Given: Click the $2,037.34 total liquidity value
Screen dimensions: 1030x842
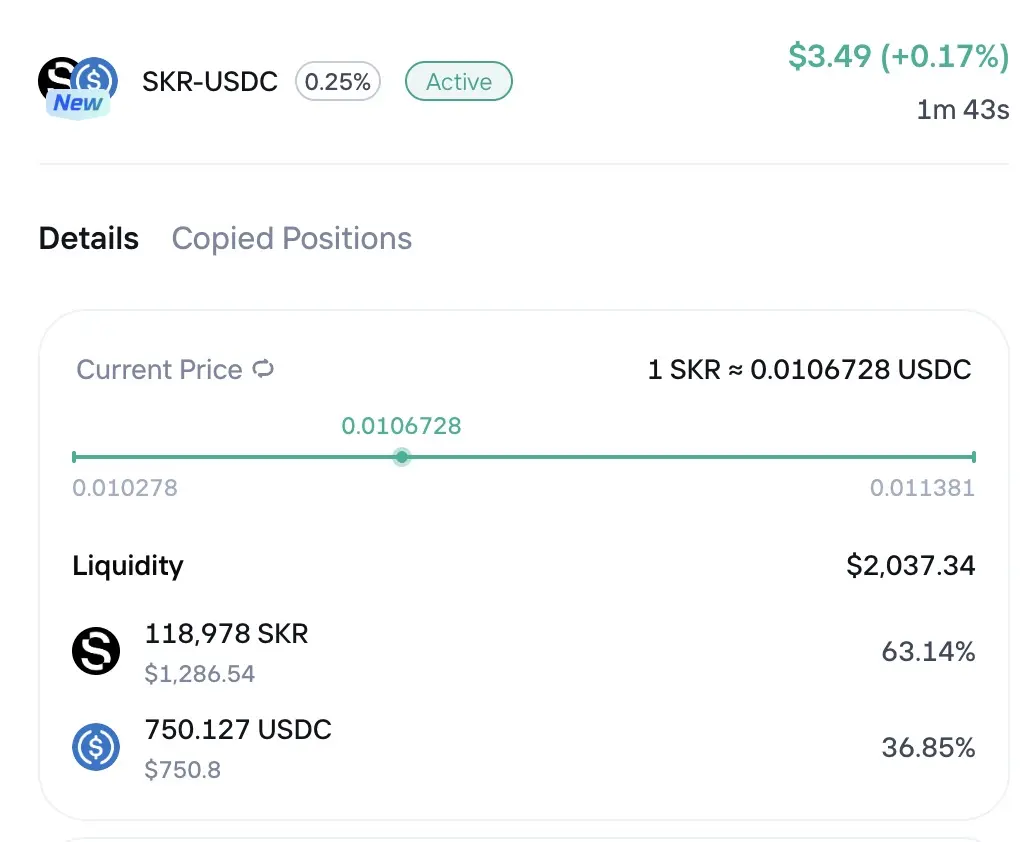Looking at the screenshot, I should [910, 566].
